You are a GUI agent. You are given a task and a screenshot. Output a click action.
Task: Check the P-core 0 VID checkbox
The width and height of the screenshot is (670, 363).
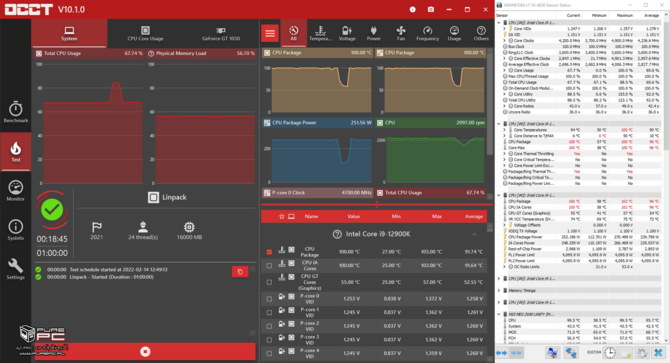pyautogui.click(x=269, y=299)
